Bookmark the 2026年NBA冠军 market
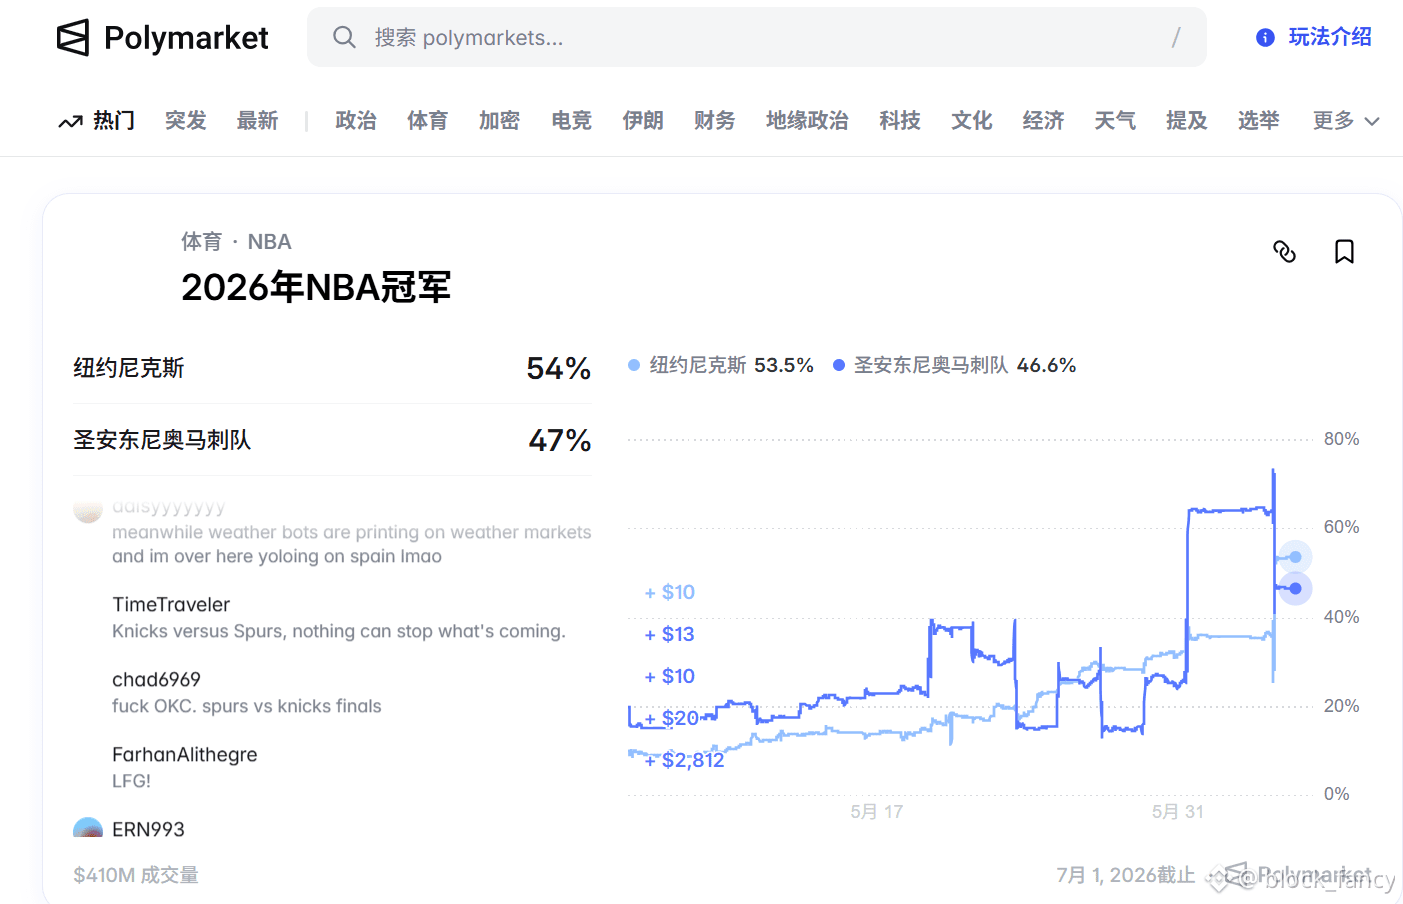 (1344, 251)
